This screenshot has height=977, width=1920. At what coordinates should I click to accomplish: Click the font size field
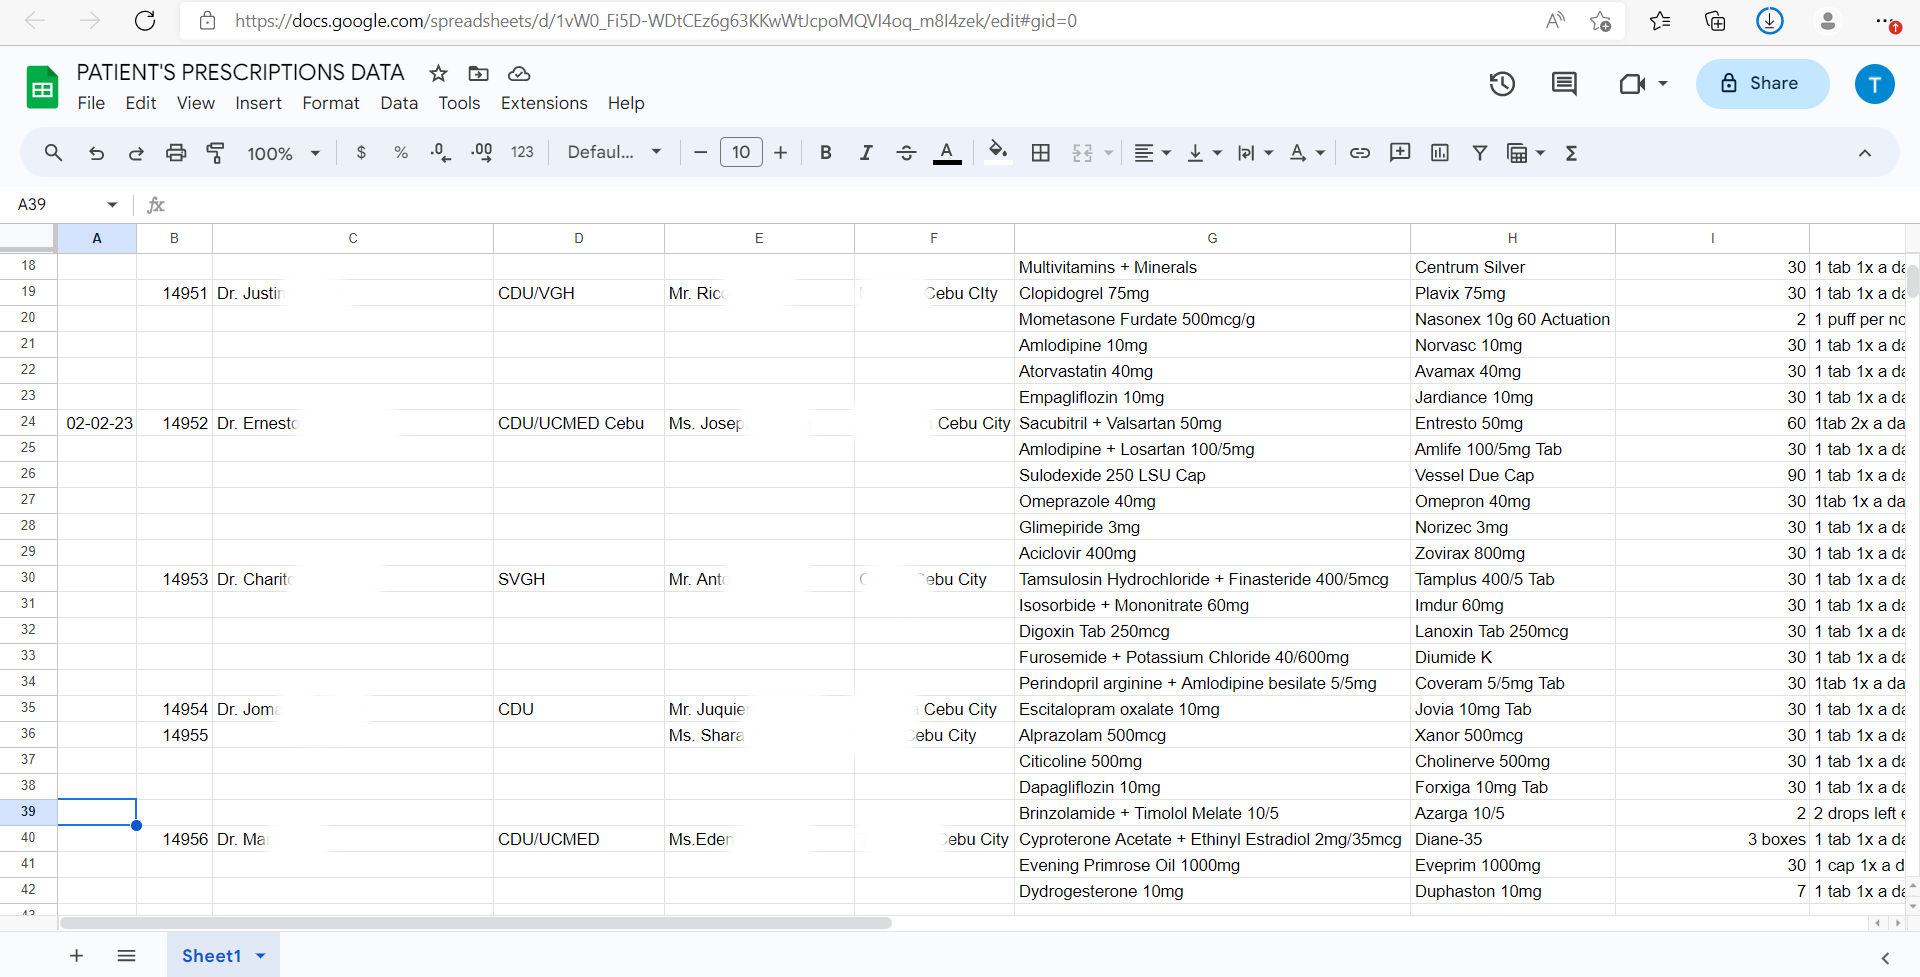[x=741, y=153]
